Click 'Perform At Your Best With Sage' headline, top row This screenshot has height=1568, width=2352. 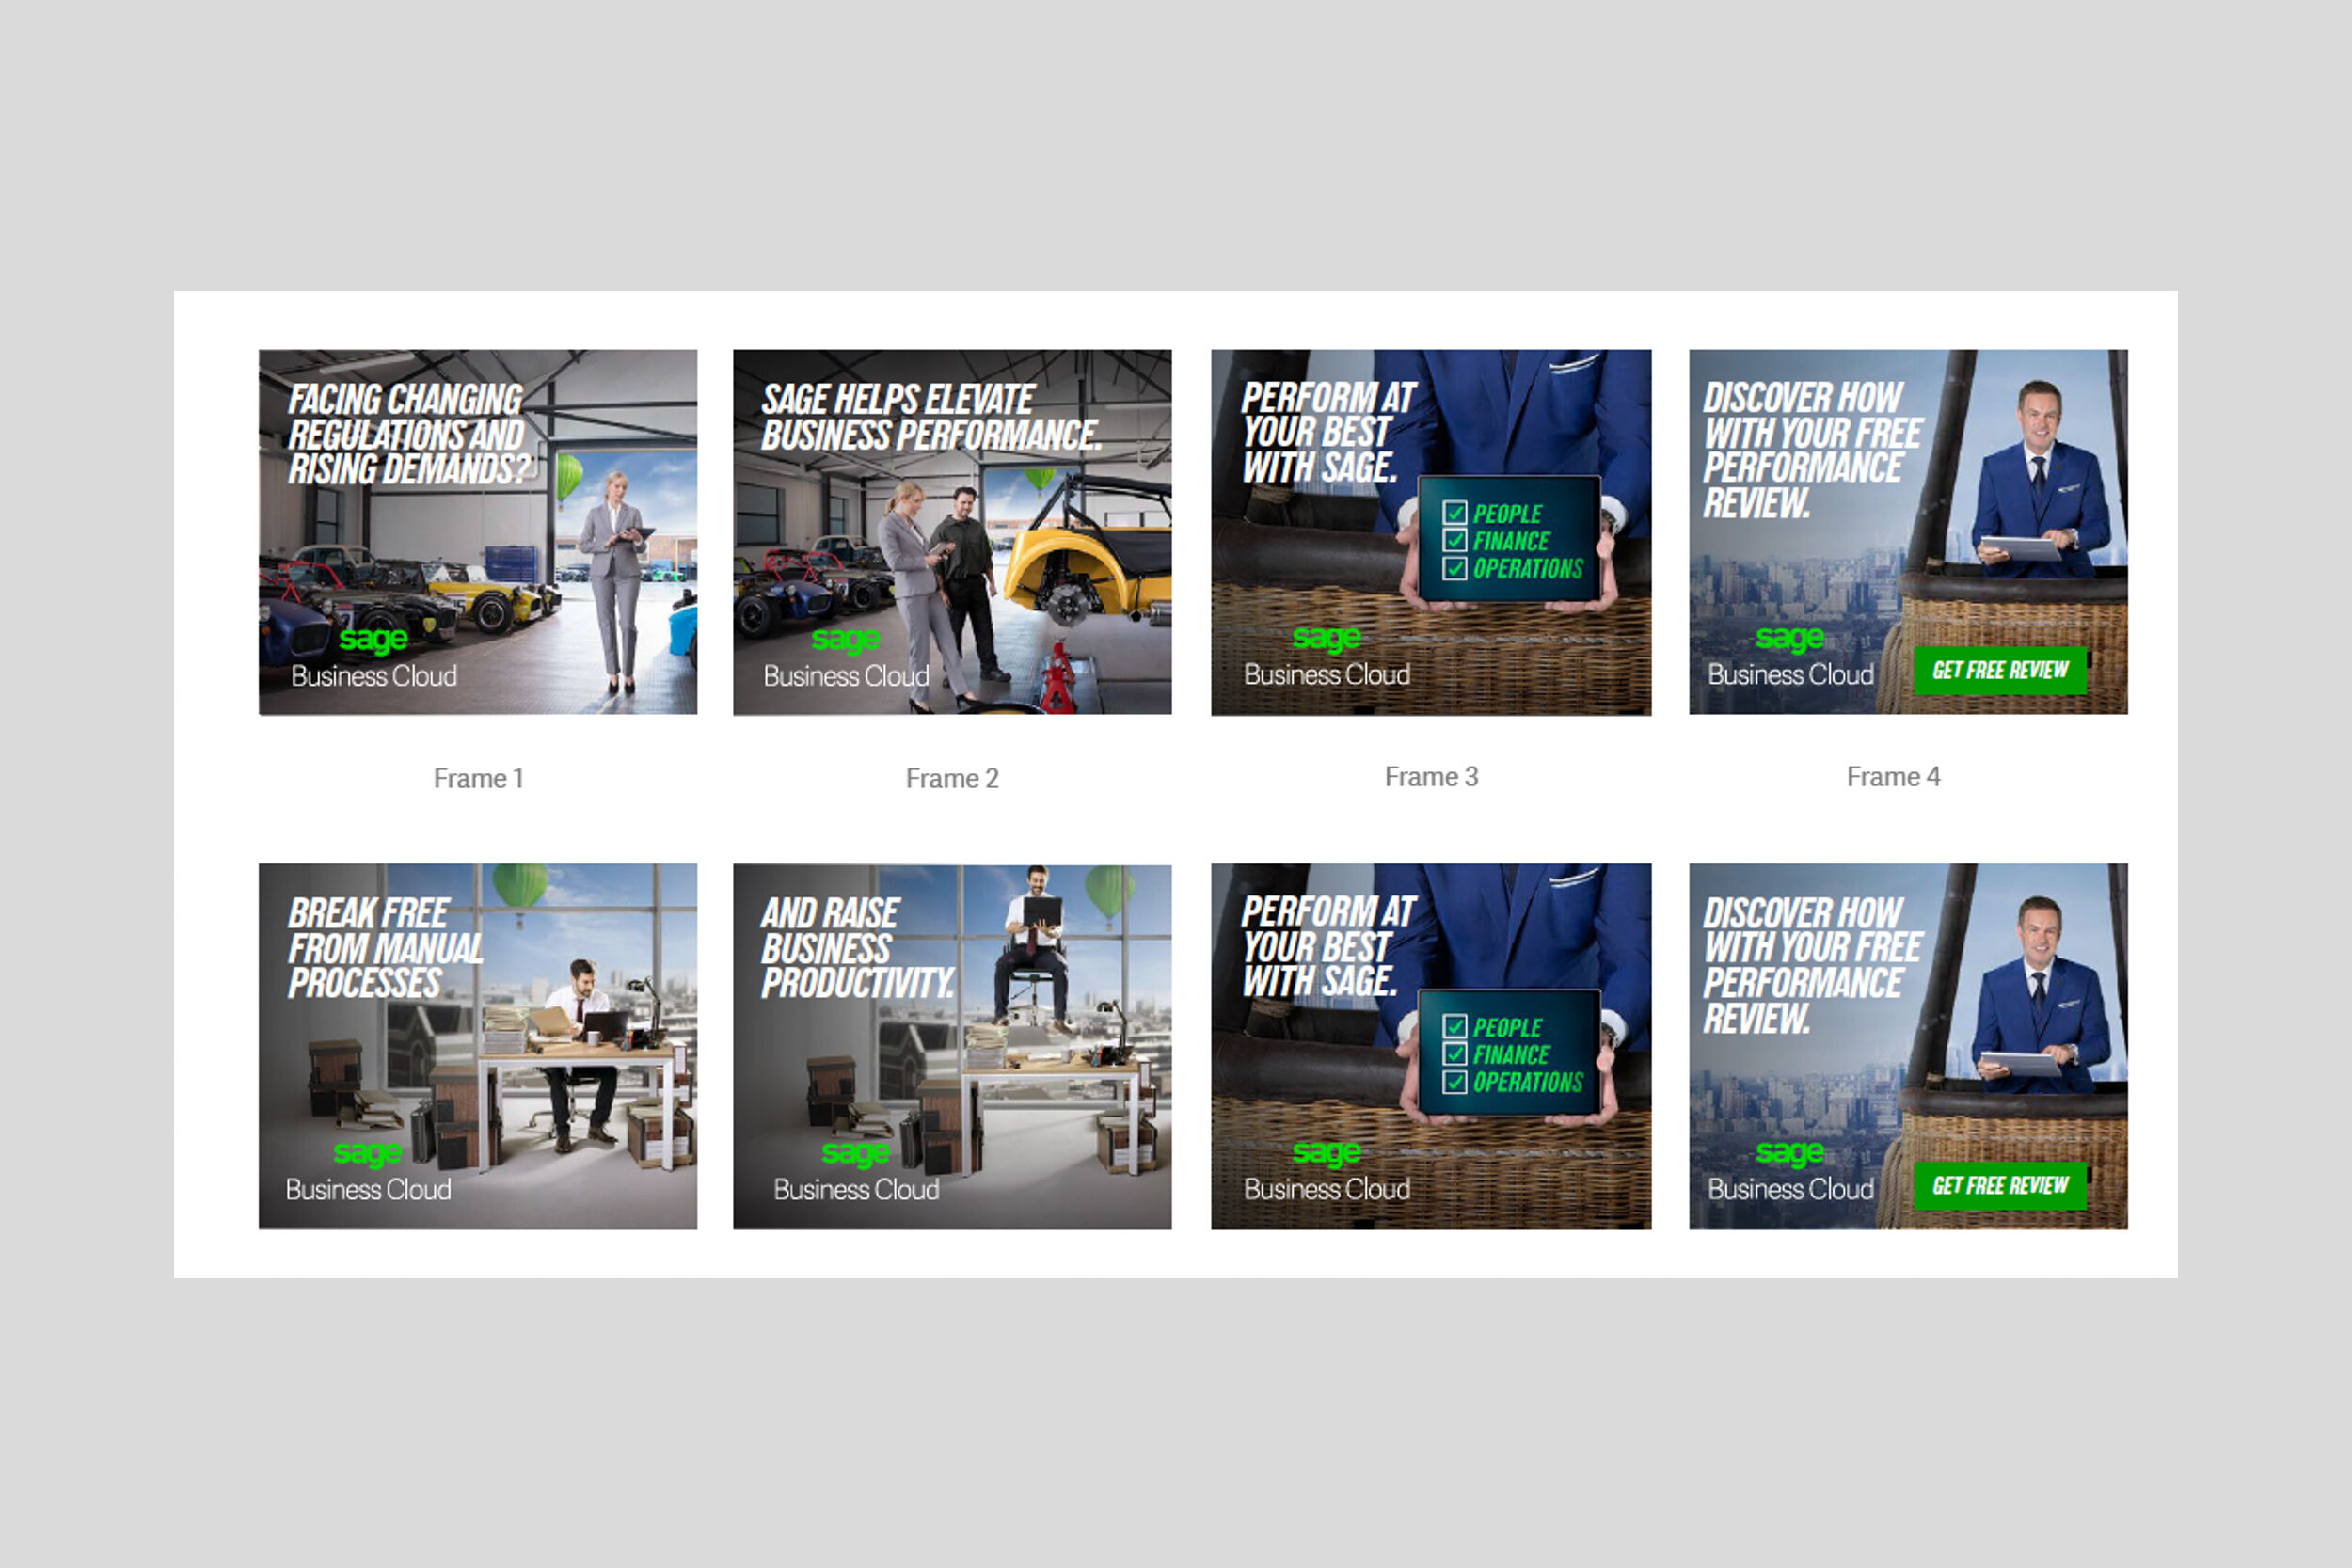tap(1328, 433)
